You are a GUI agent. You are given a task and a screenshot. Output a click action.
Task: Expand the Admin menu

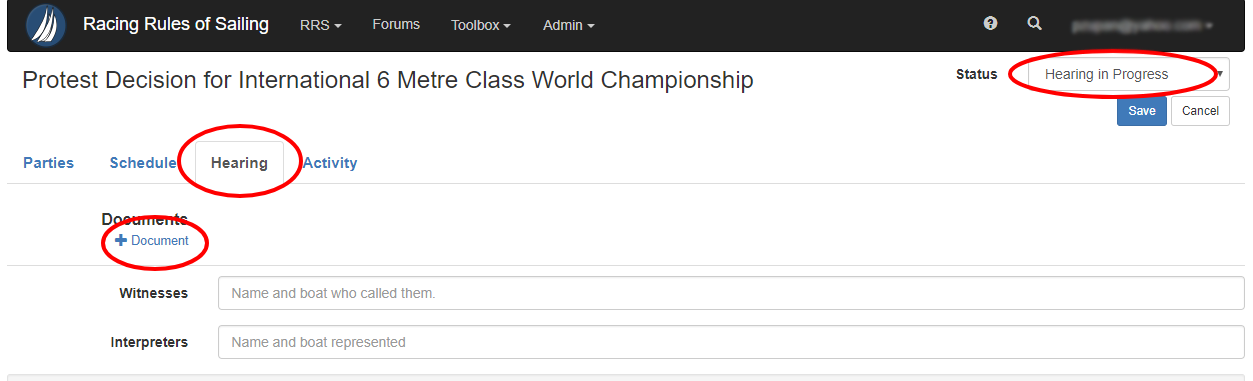coord(568,25)
